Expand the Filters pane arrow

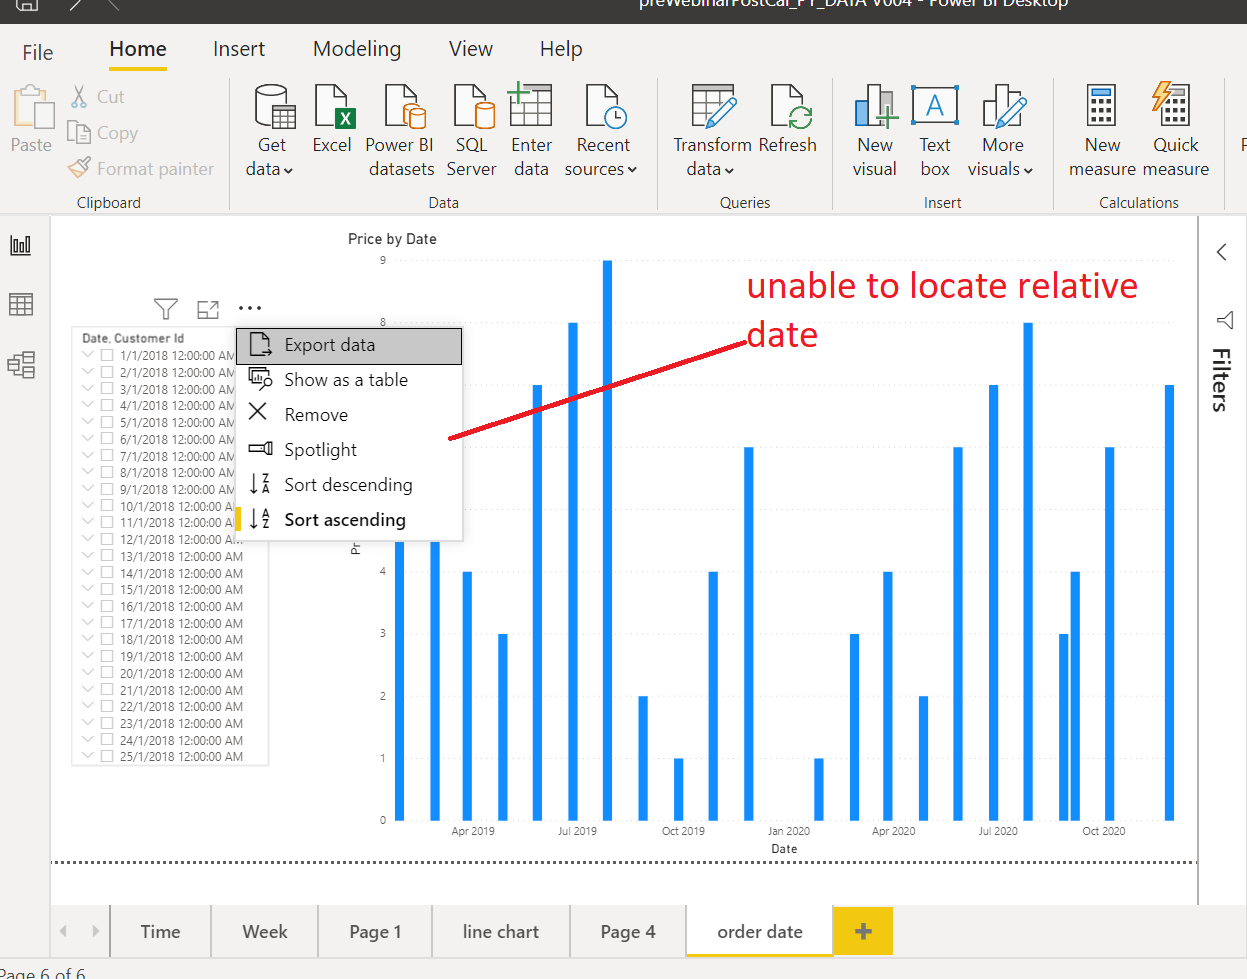coord(1221,252)
